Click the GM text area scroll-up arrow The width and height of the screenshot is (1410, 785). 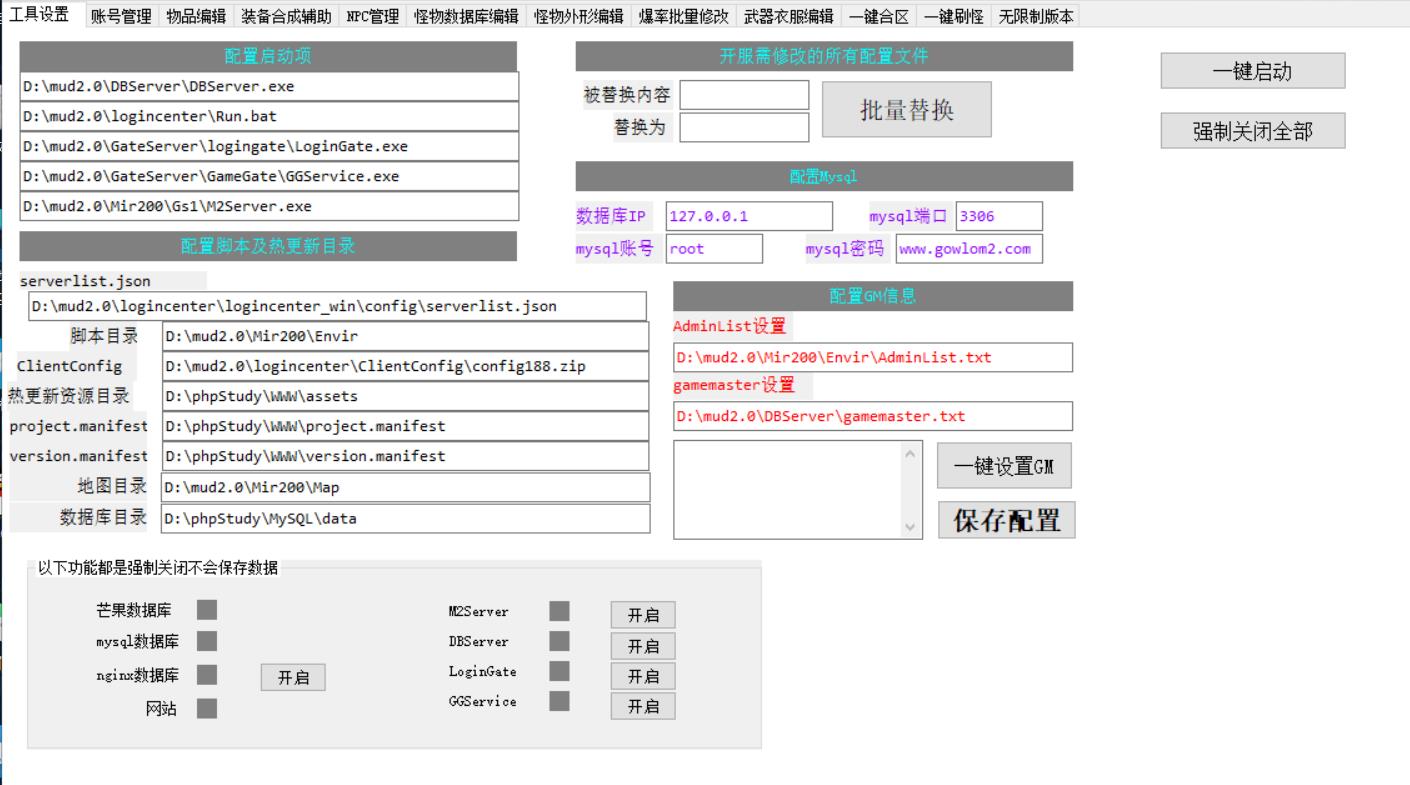click(910, 453)
